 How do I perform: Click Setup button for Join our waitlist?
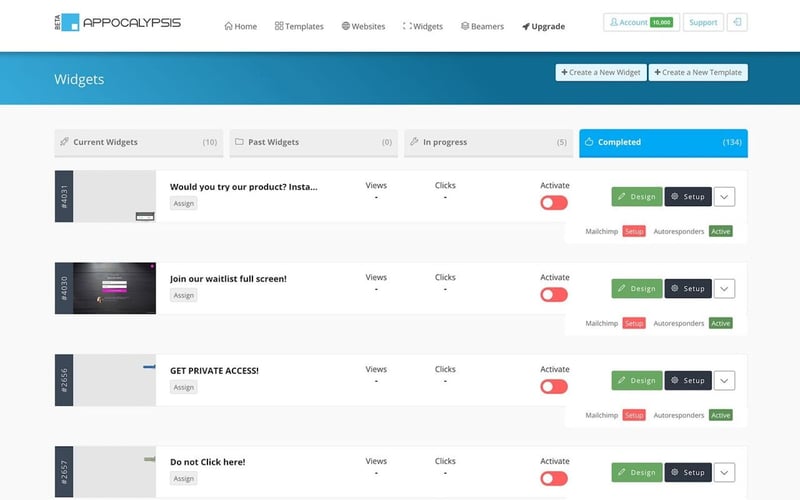(688, 289)
